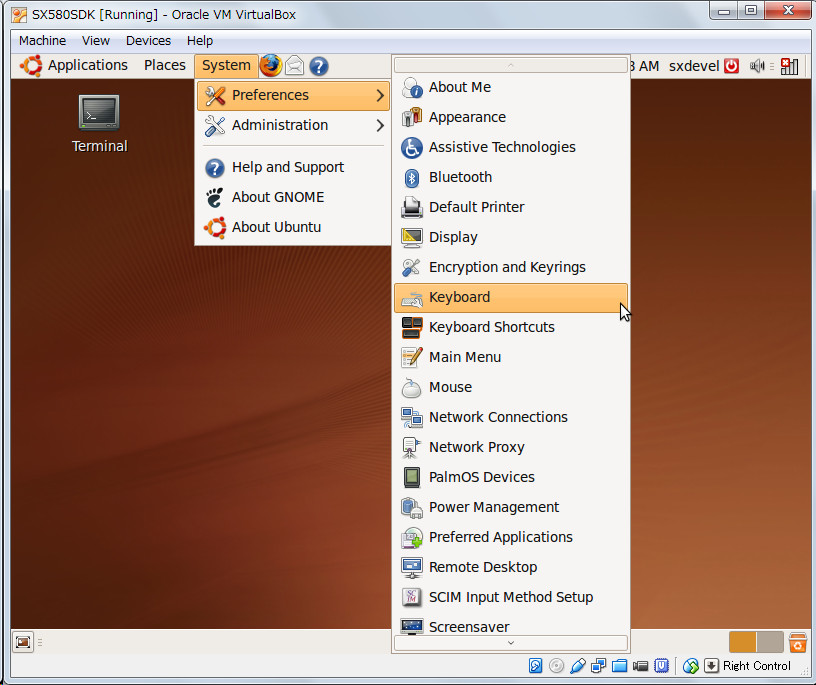Open Network Connections preferences

tap(511, 417)
